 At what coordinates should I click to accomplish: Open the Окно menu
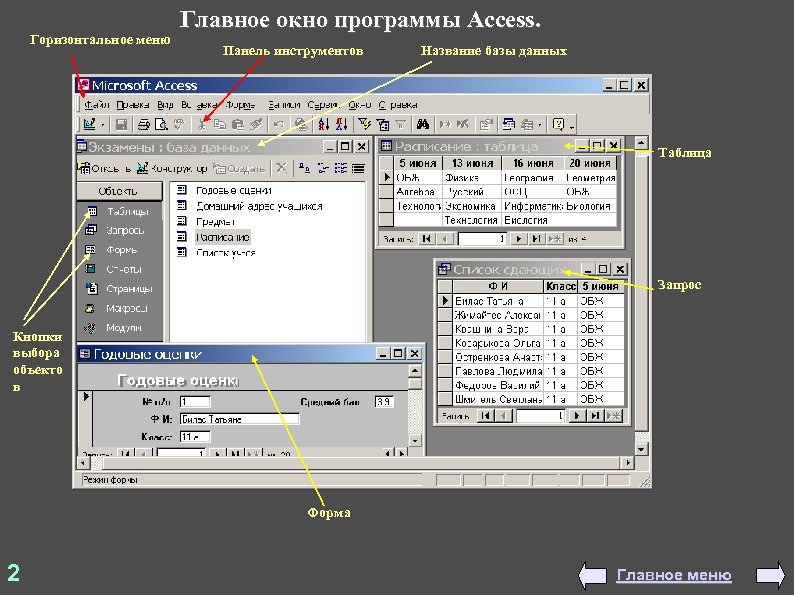click(x=360, y=105)
